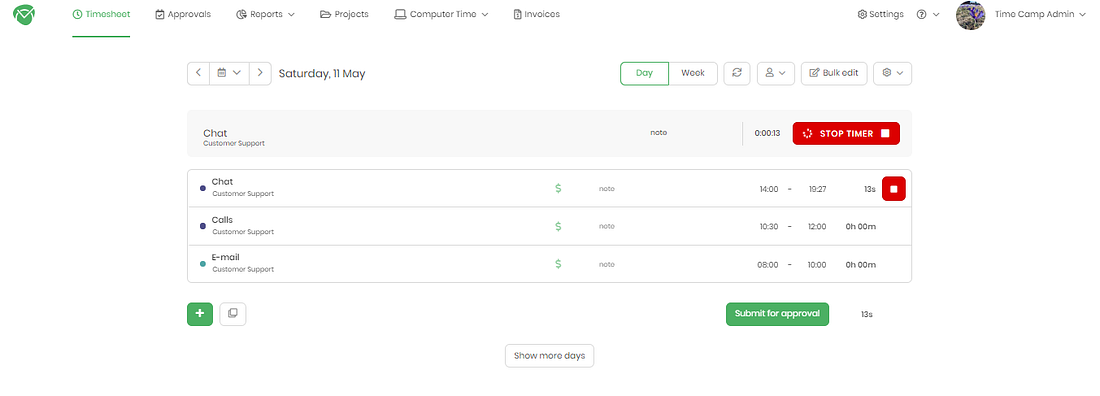Click the copy entries icon button
The width and height of the screenshot is (1100, 396).
pyautogui.click(x=233, y=314)
